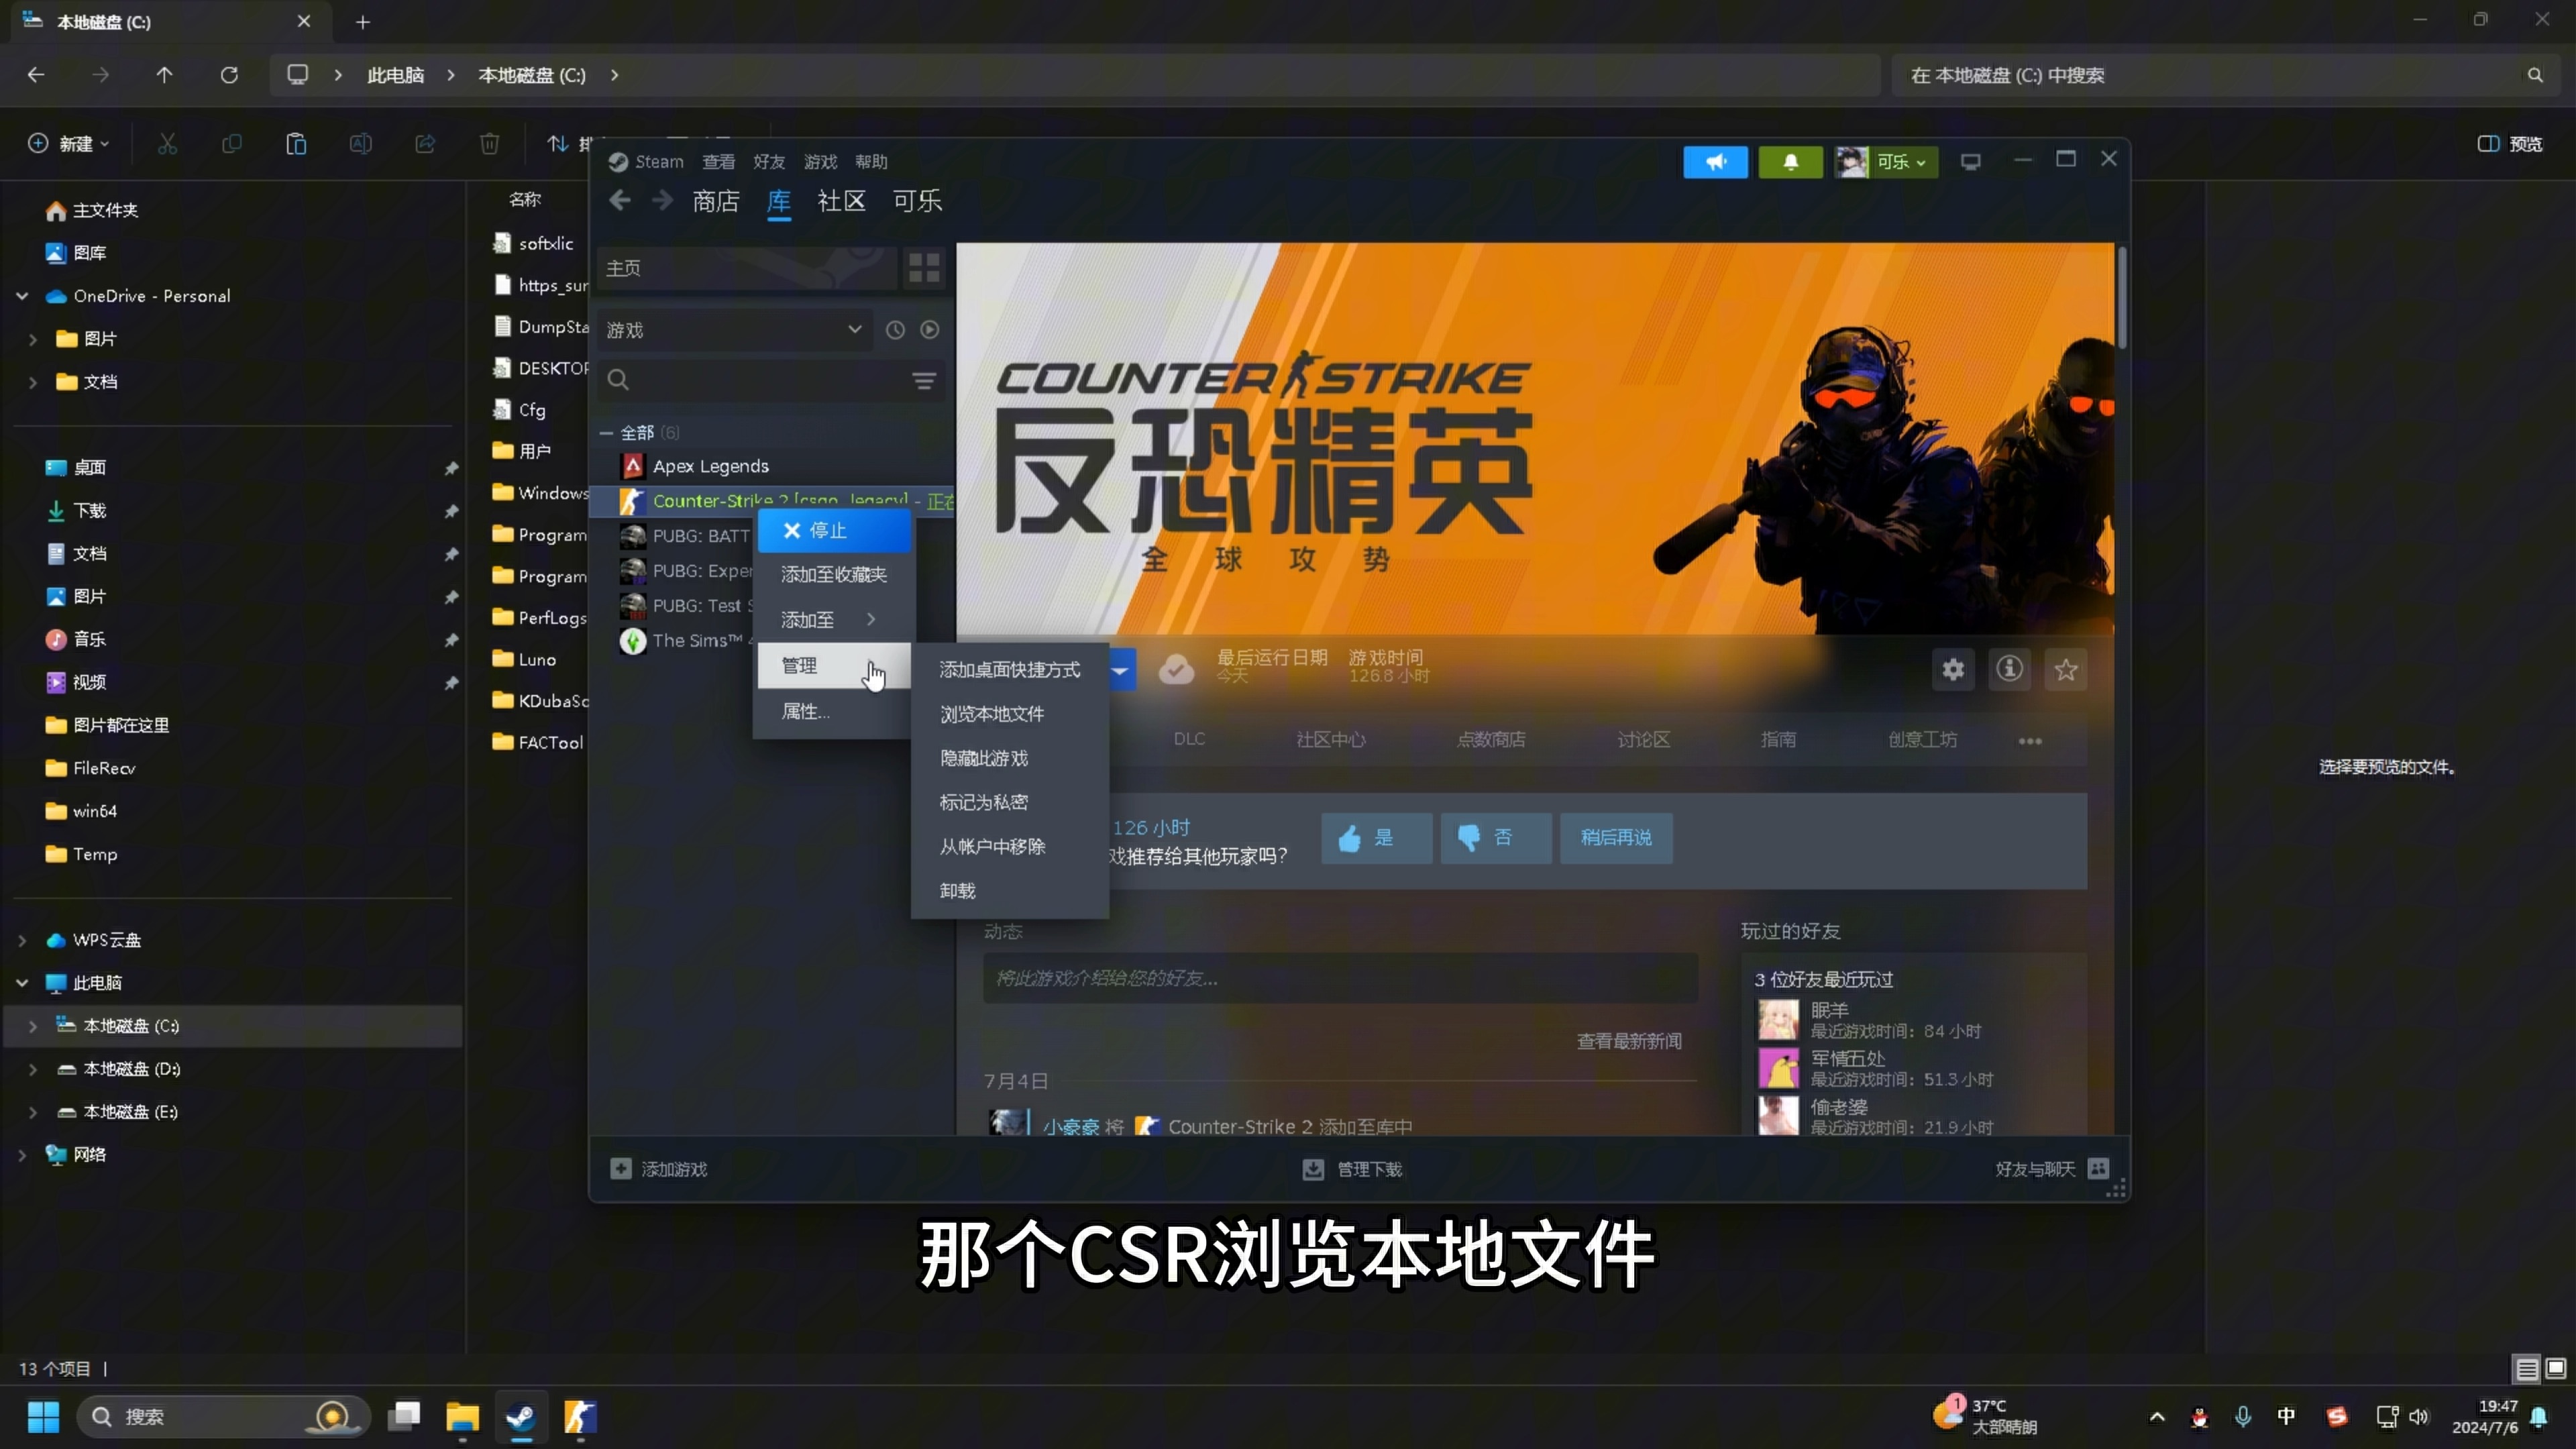Click the Explorer search box for 本地磁盘 (C:)
Screen dimensions: 2576x1449
[2226, 75]
